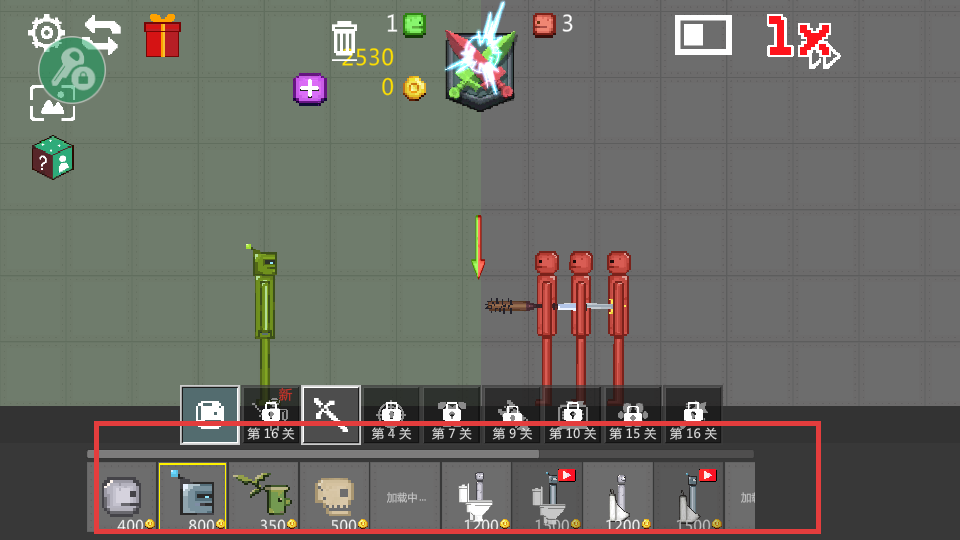This screenshot has width=960, height=540.
Task: Open the red gift box reward
Action: tap(162, 36)
